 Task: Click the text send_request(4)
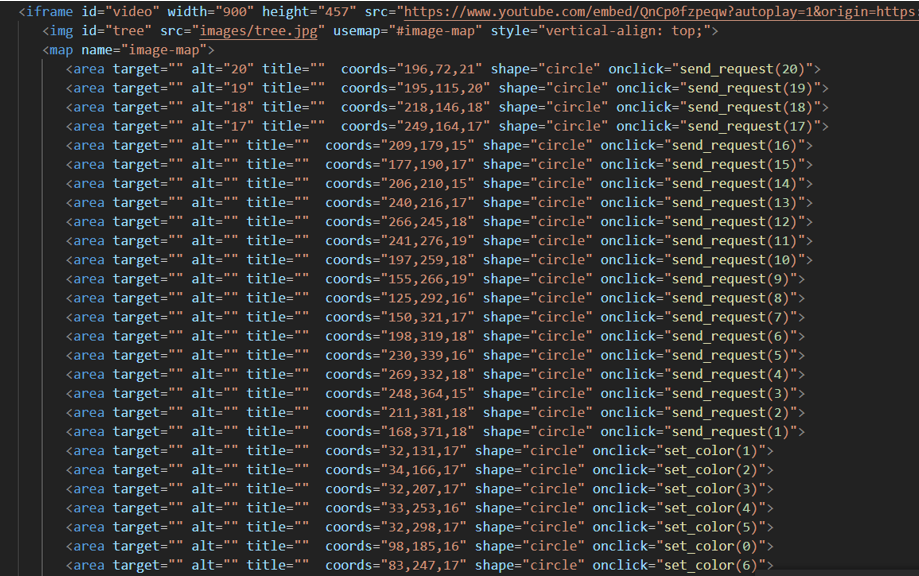pos(731,374)
